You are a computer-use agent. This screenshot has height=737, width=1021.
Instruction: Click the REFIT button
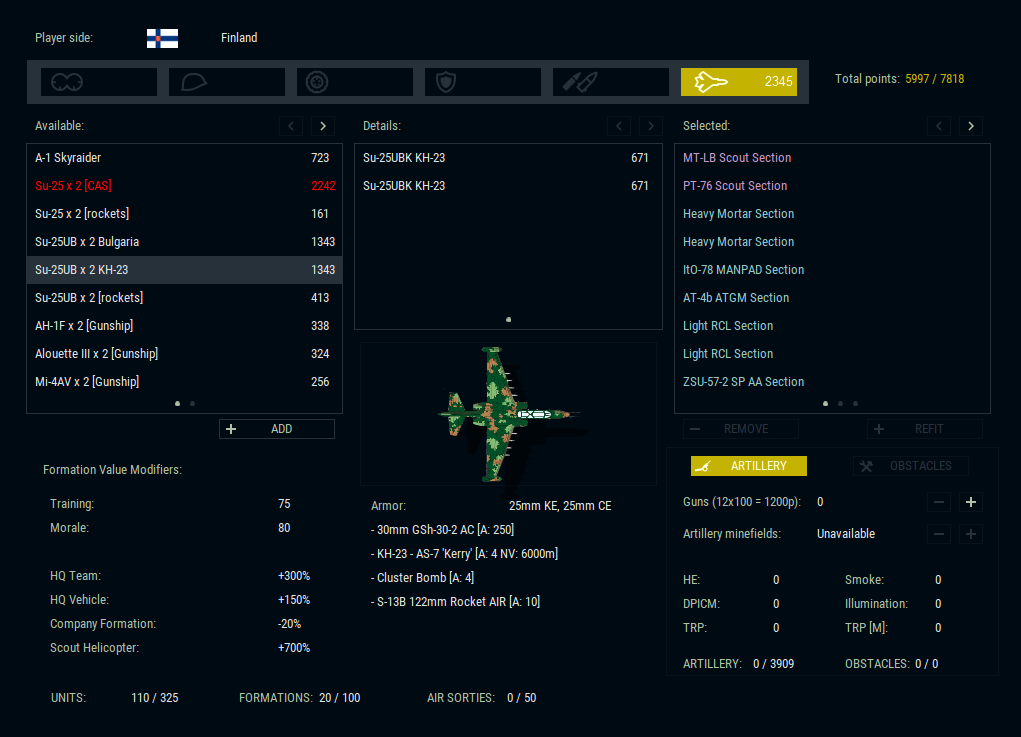point(925,429)
